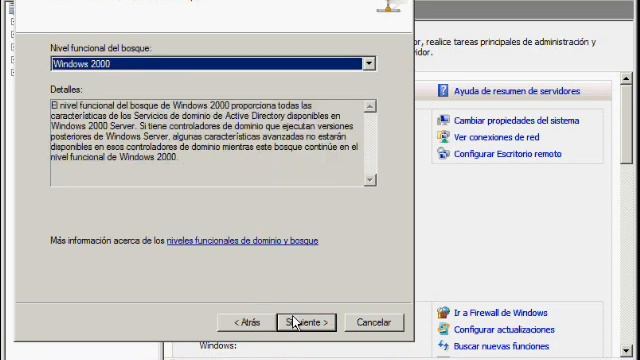Open Ir a Firewall de Windows link
640x360 pixels.
pos(501,313)
